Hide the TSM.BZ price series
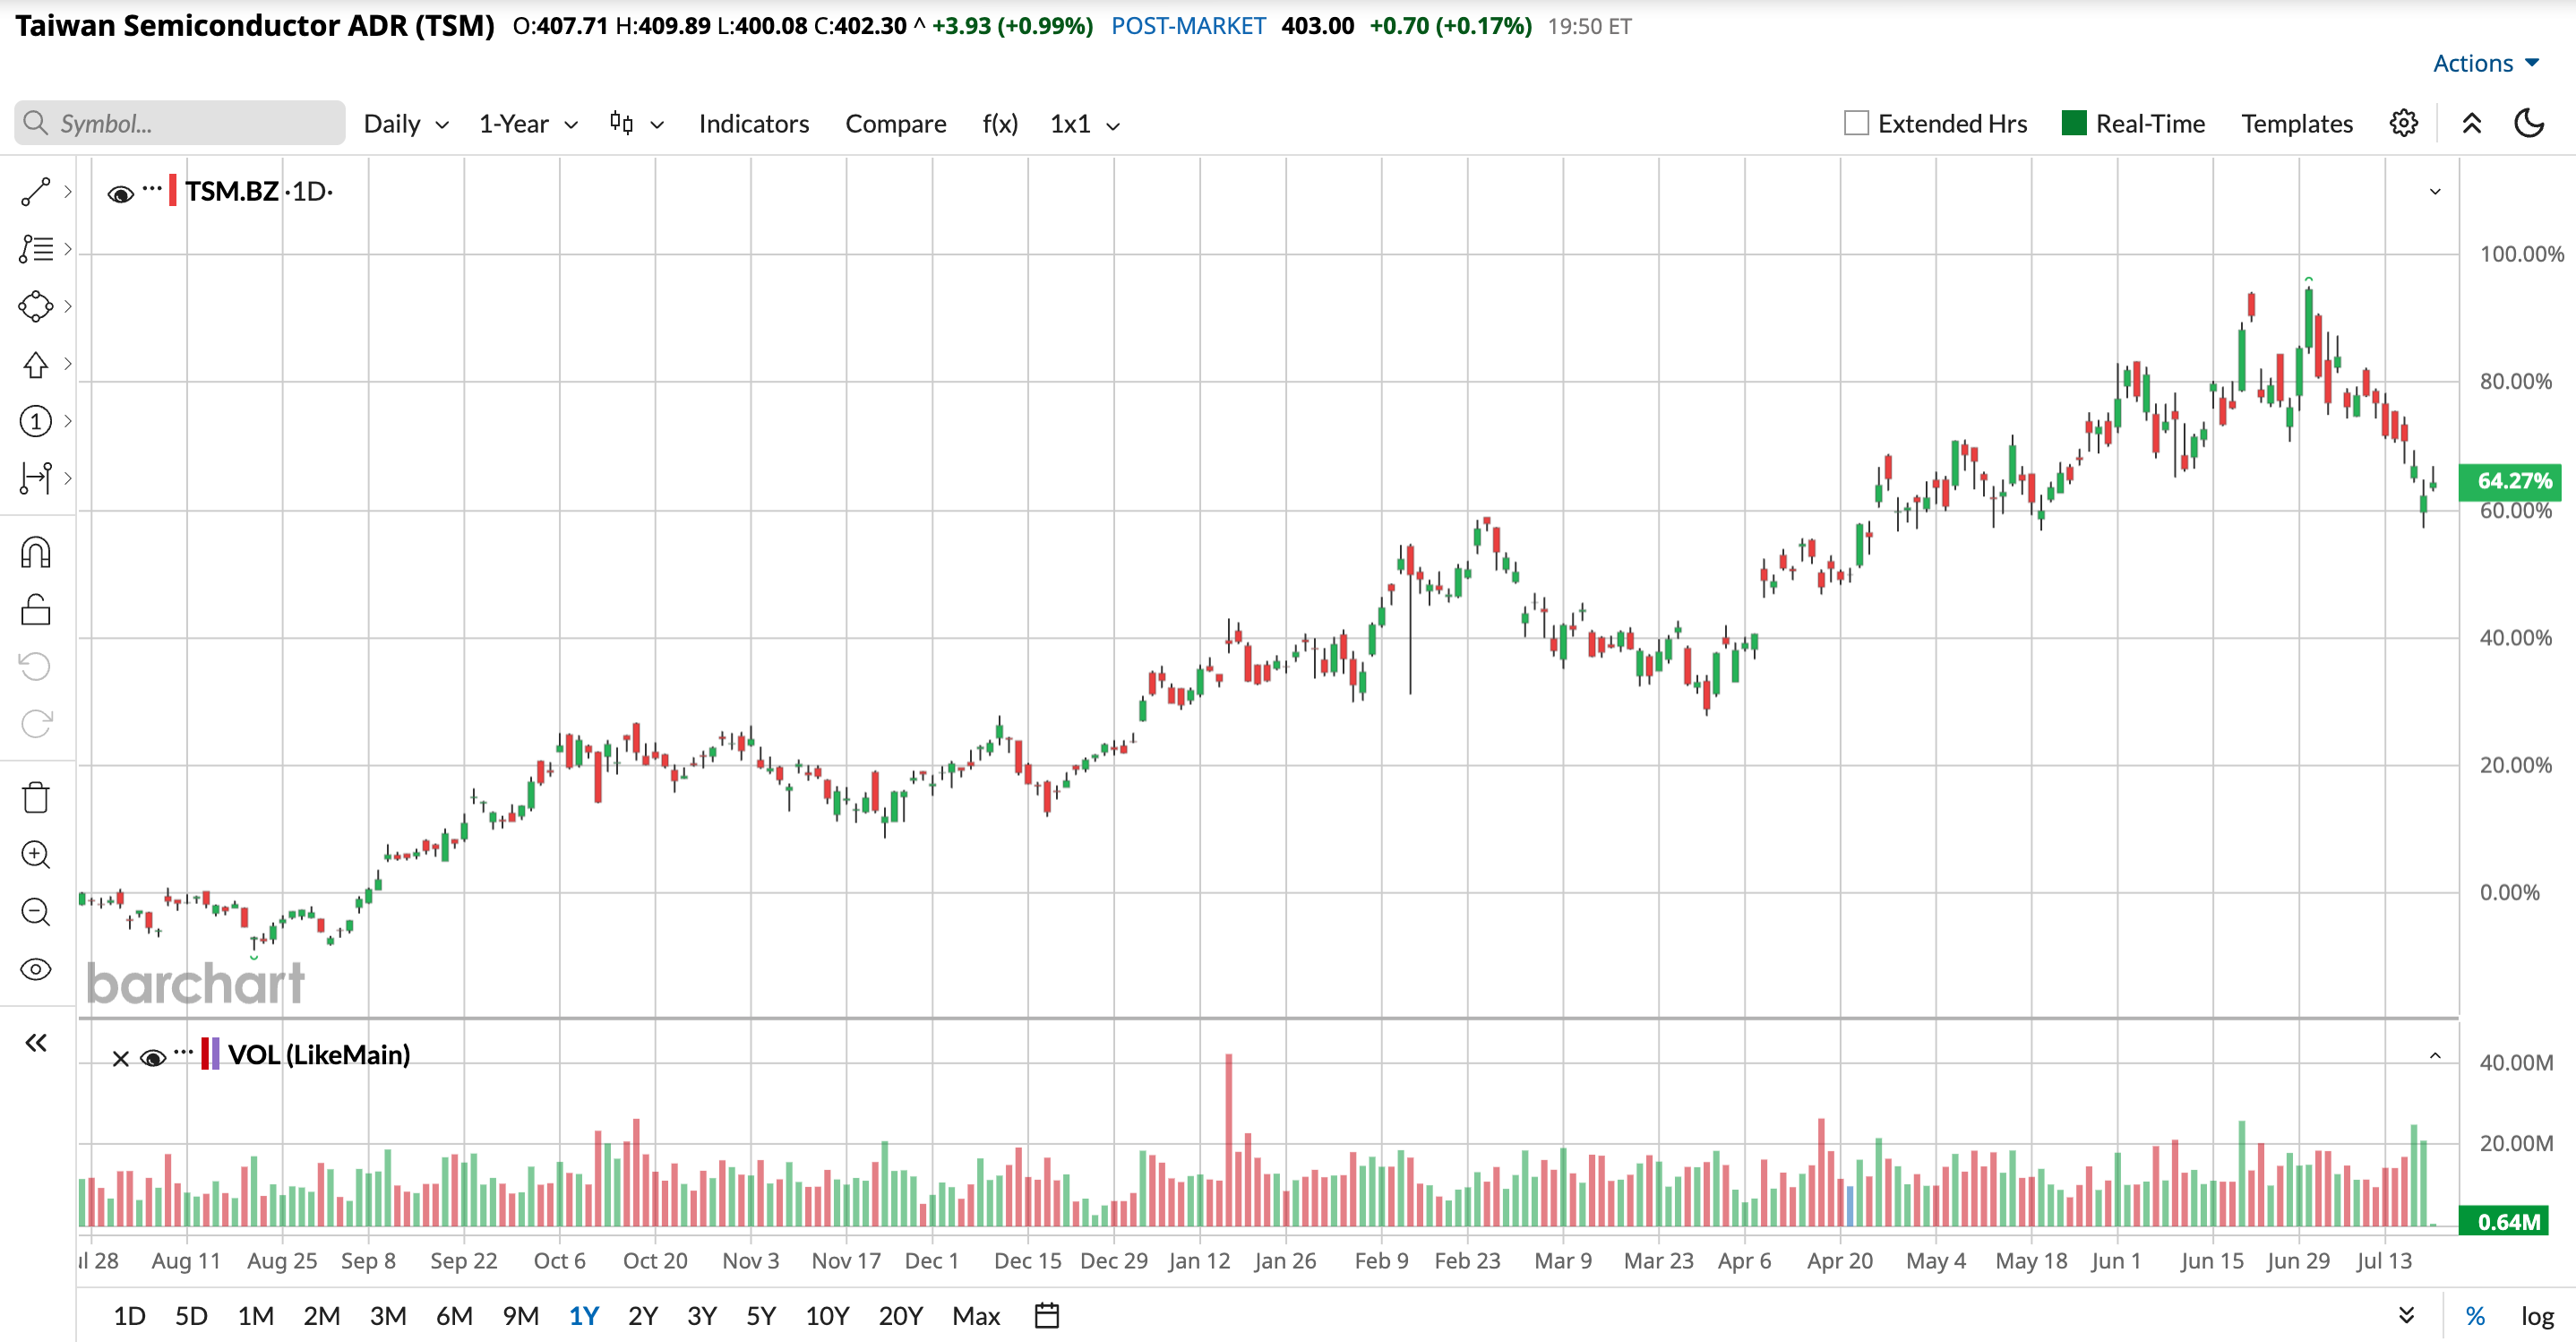Image resolution: width=2576 pixels, height=1342 pixels. [x=120, y=193]
